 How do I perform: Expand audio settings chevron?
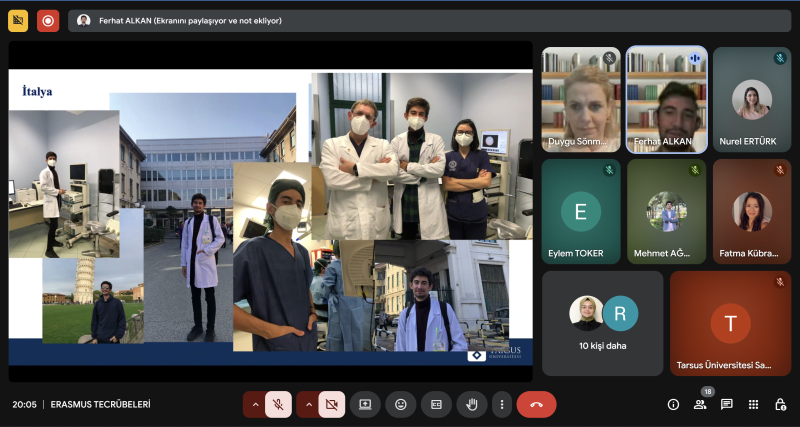pos(255,404)
